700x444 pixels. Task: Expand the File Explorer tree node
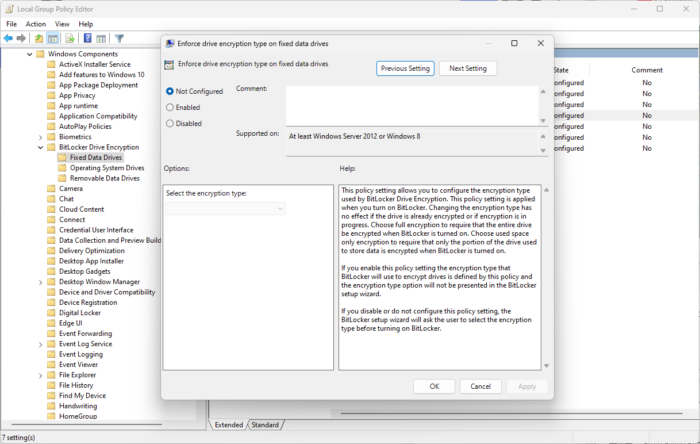(40, 375)
